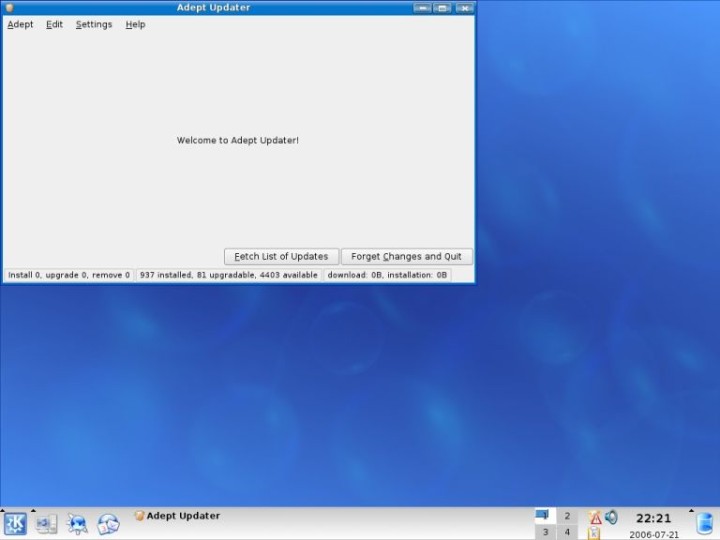Launch Konqueror web browser from the panel

point(77,524)
